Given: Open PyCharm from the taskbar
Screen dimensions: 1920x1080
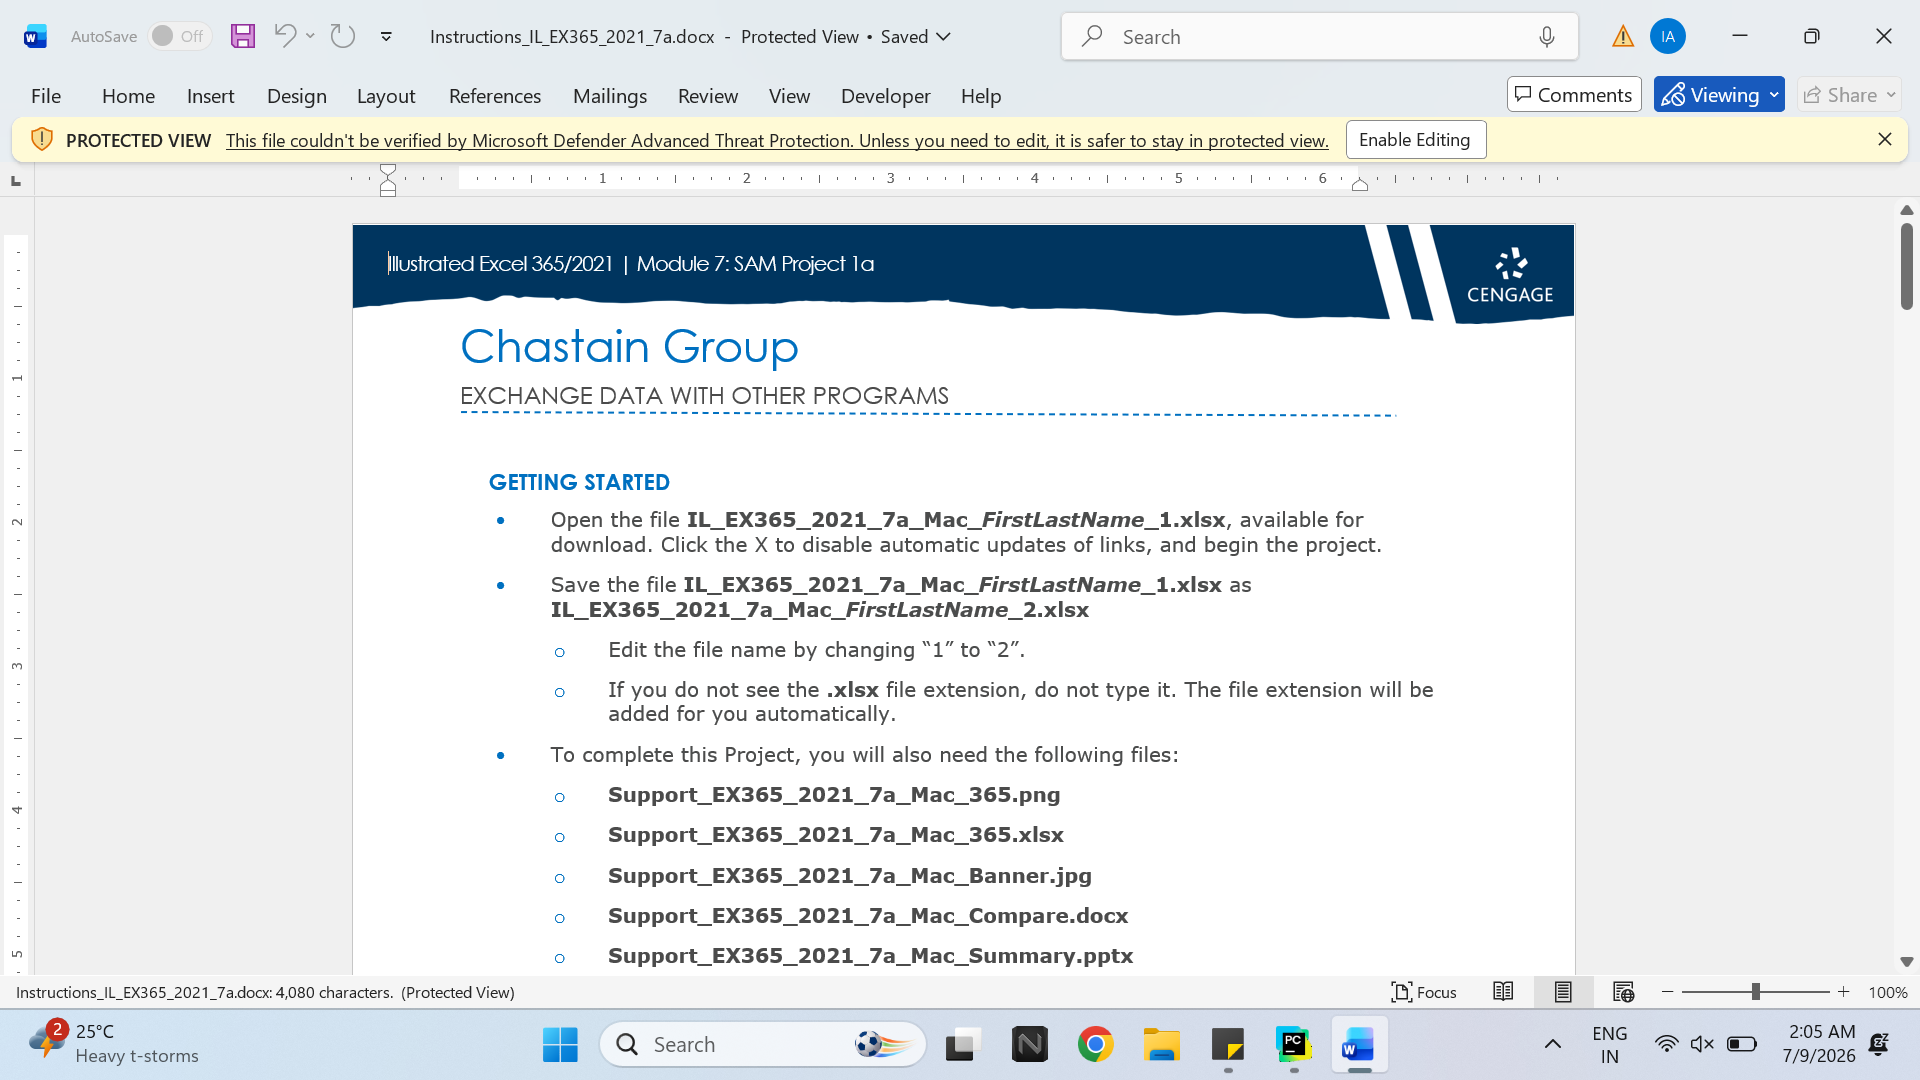Looking at the screenshot, I should [1294, 1045].
